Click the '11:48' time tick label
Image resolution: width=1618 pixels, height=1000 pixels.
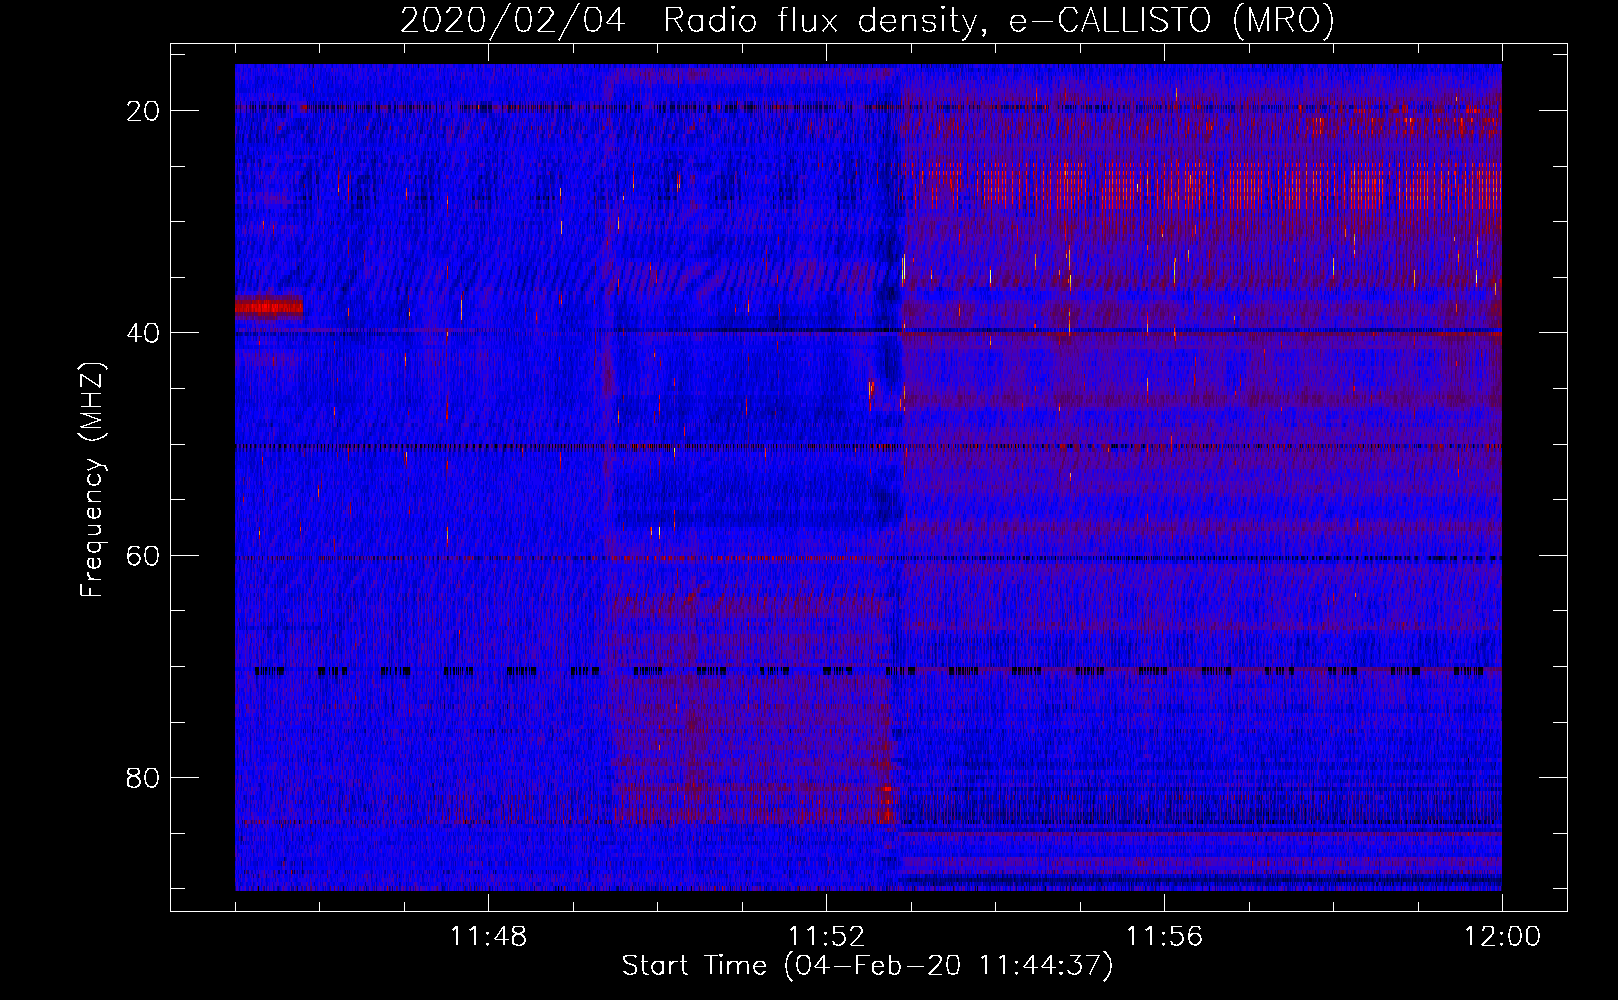point(488,936)
